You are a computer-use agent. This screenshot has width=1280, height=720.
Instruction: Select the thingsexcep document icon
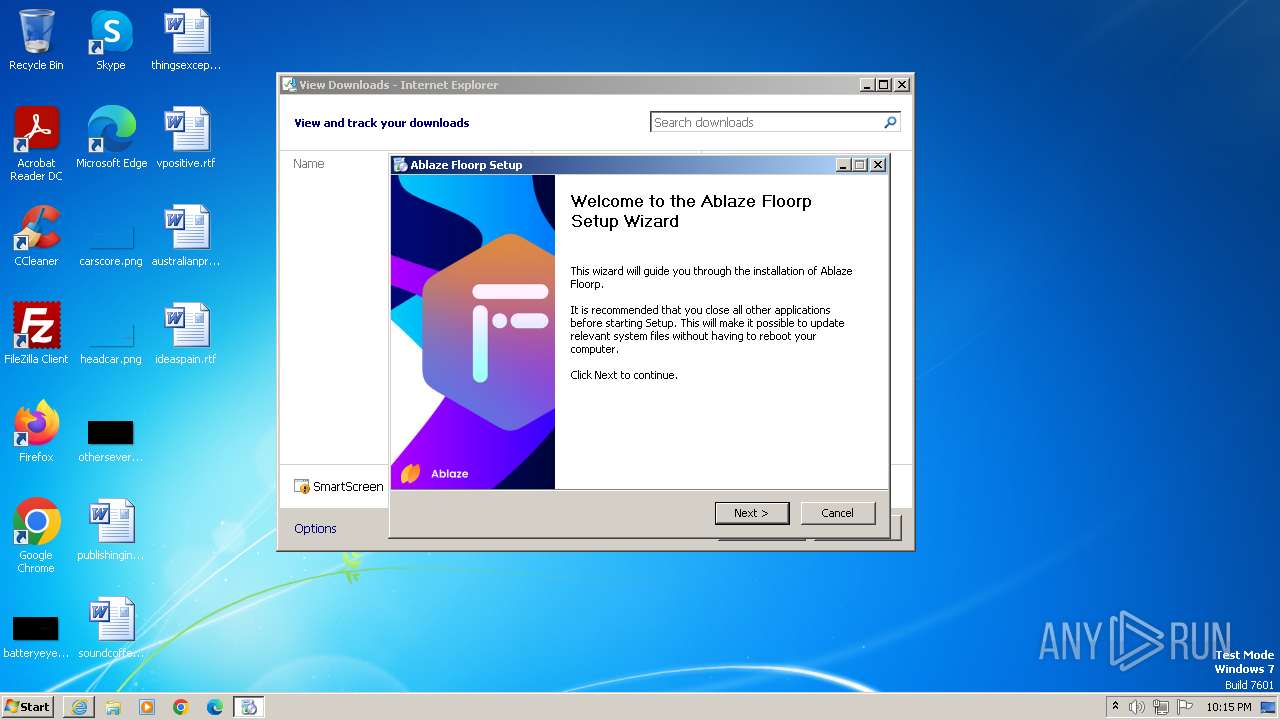tap(186, 40)
